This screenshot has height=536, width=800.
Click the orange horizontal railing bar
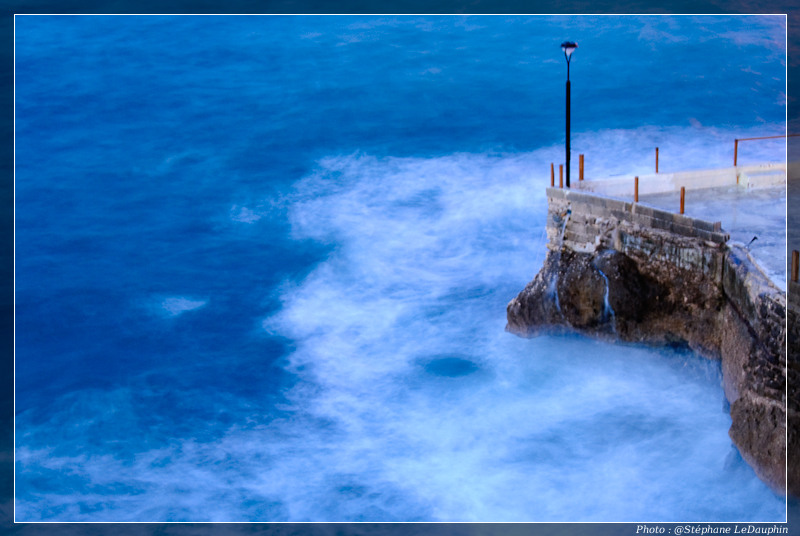[x=762, y=138]
